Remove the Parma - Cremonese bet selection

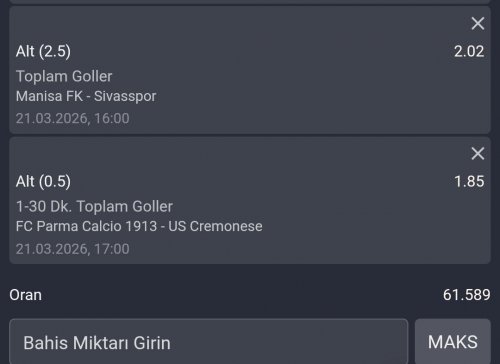(x=478, y=154)
